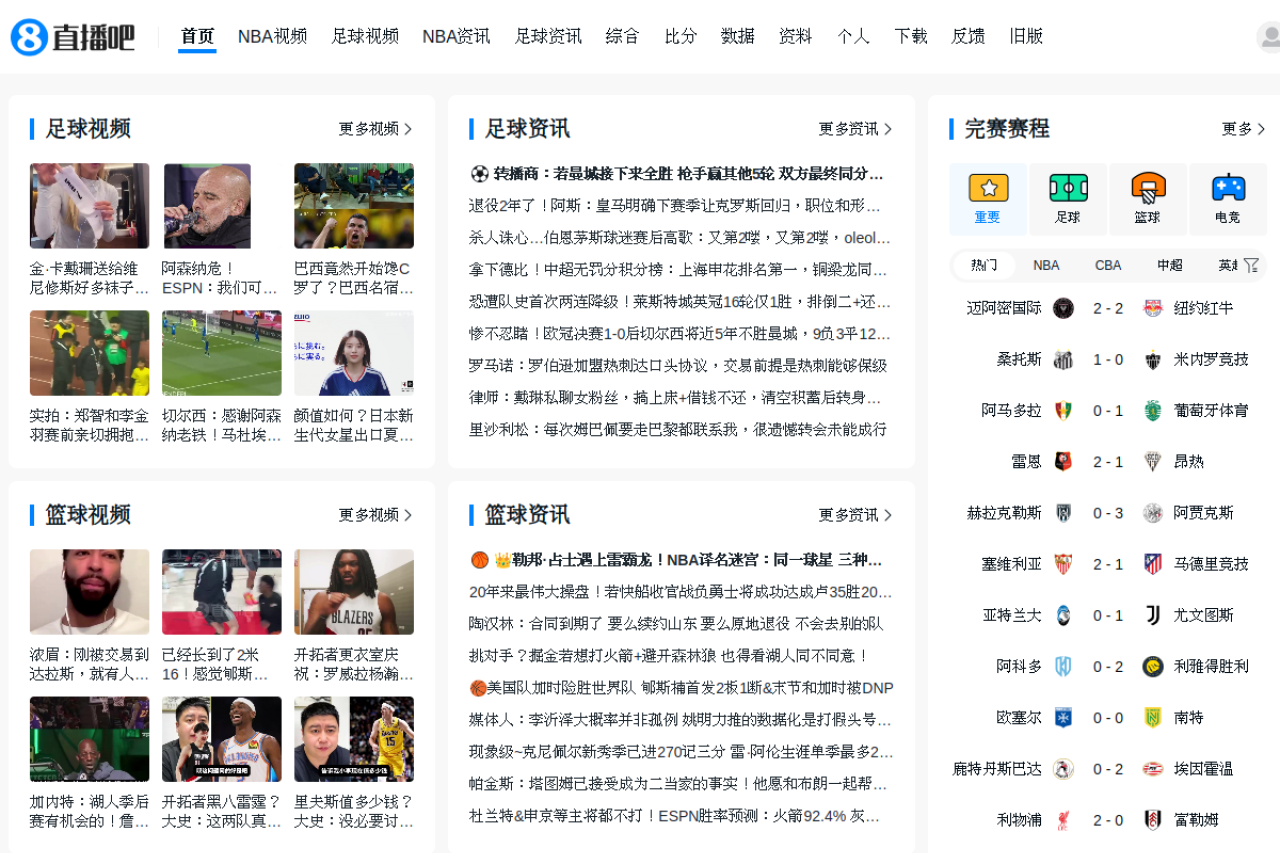Play the 颜值如何 日本新生代女星 video thumbnail

pyautogui.click(x=354, y=353)
